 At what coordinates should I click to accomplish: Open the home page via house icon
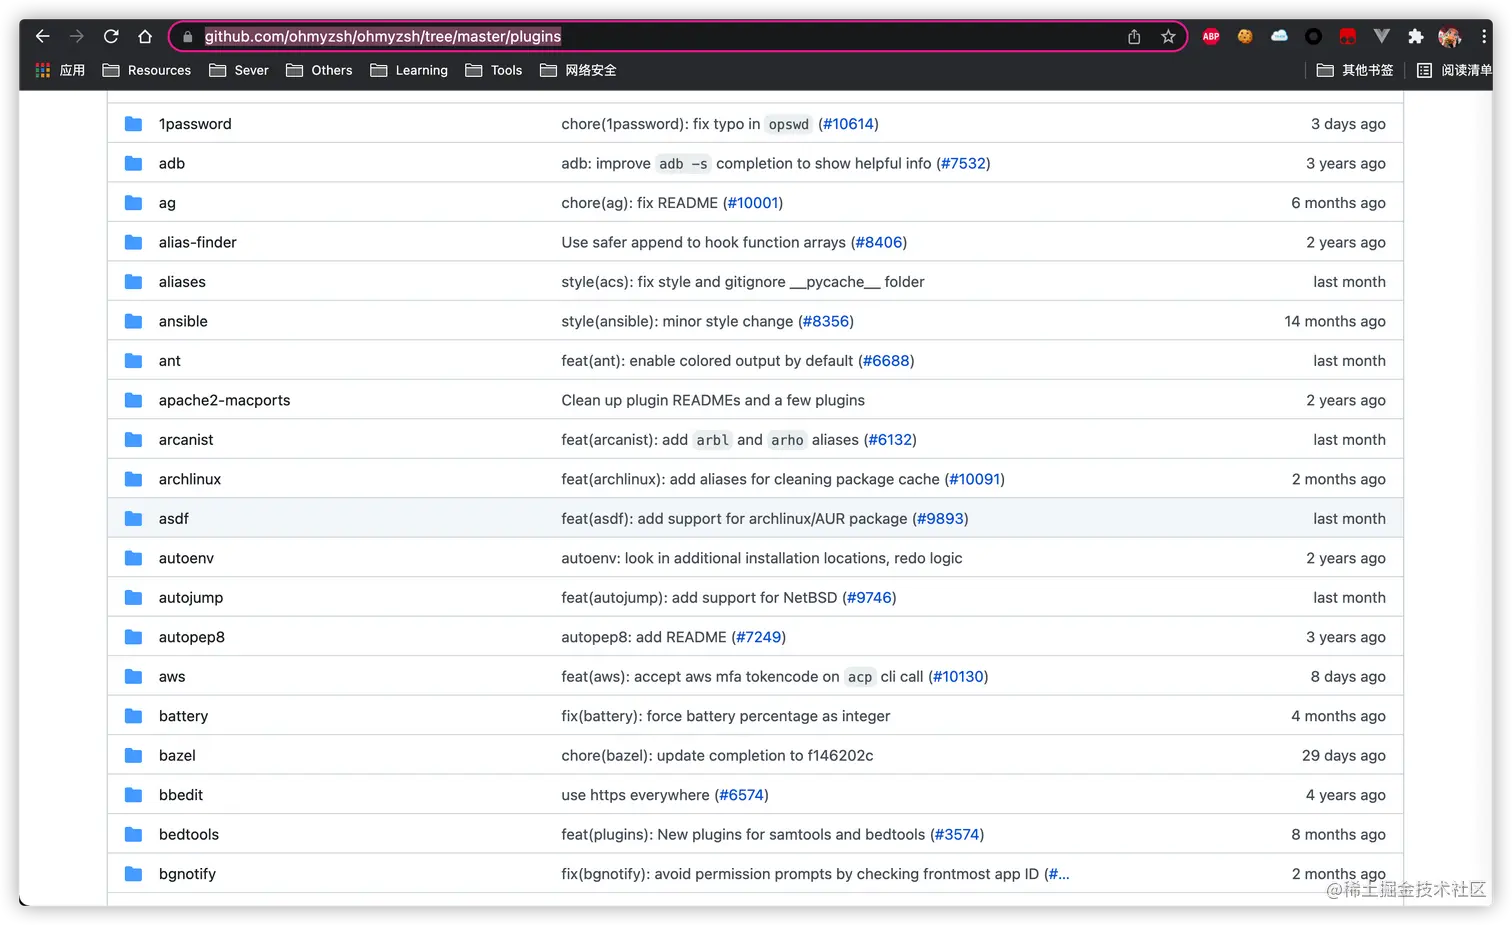click(x=145, y=37)
